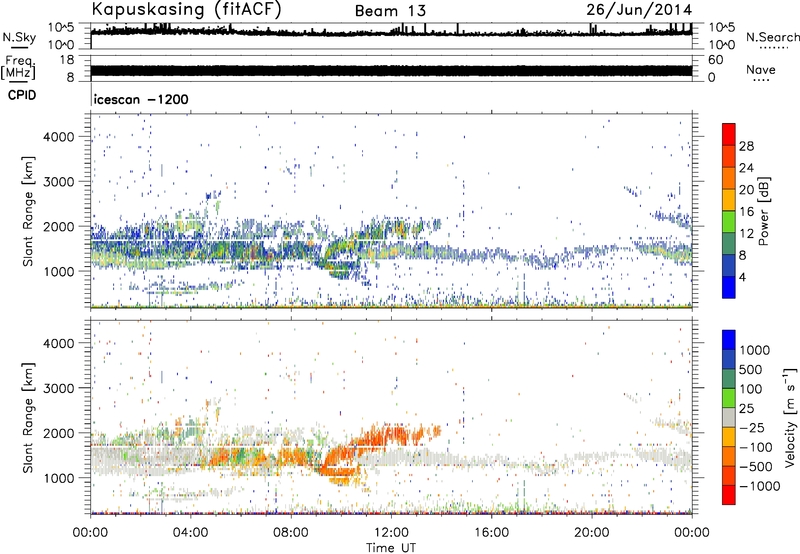
Task: Click the '08:00' time tick label
Action: (x=291, y=533)
